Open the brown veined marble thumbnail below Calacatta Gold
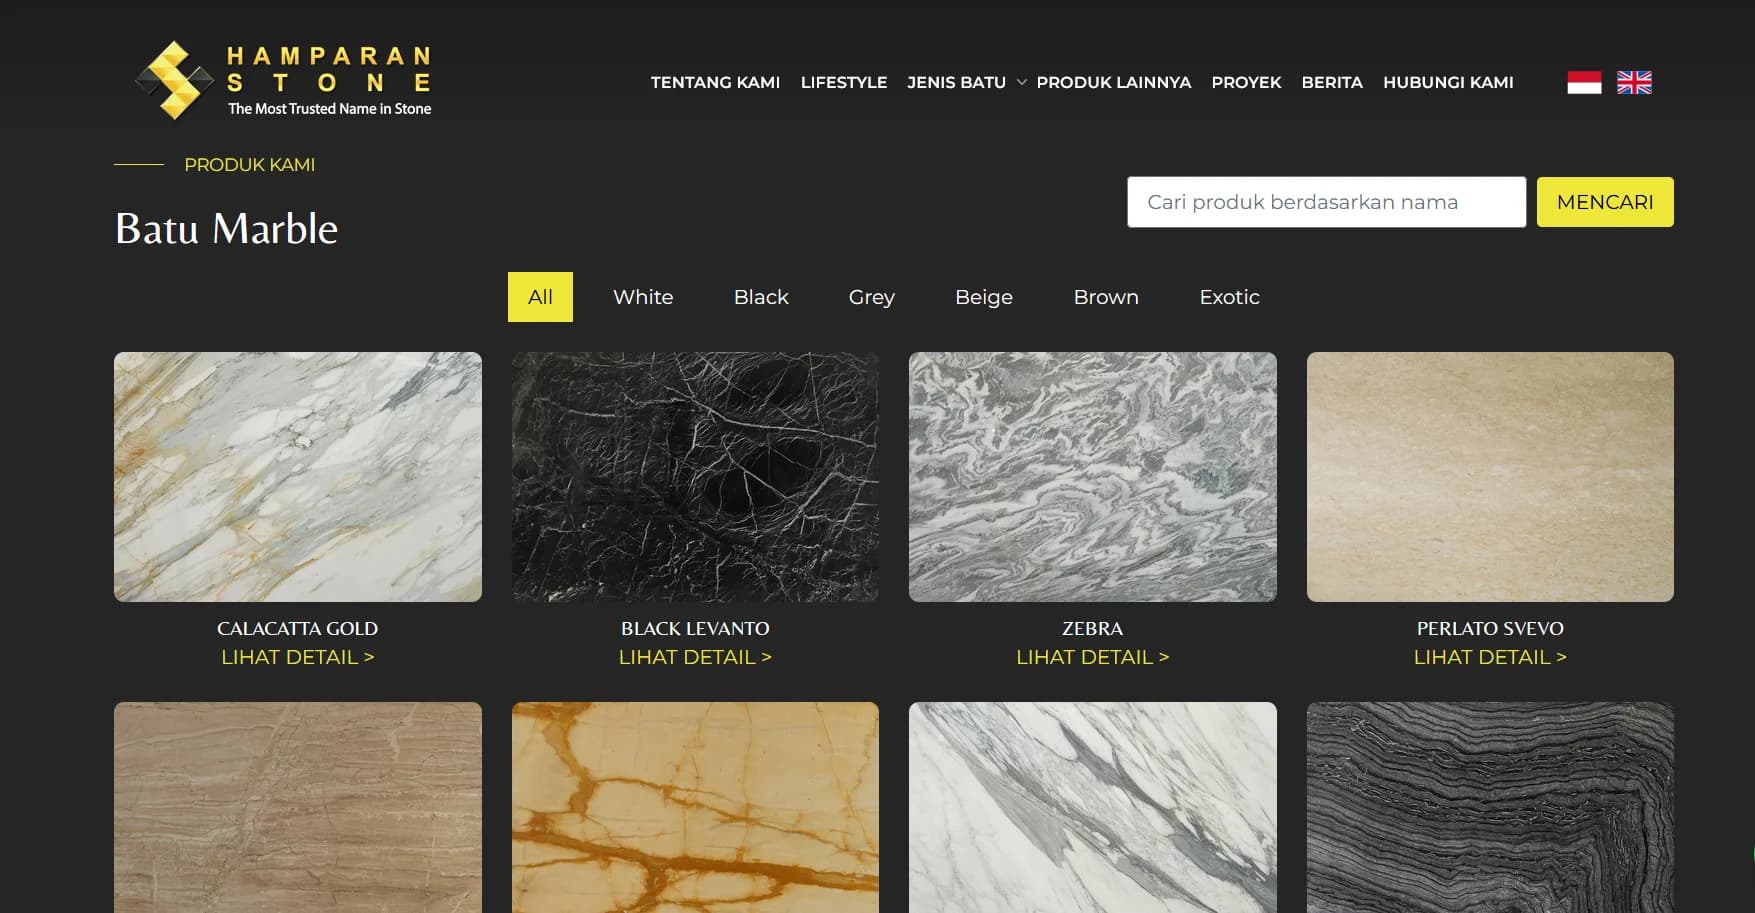Viewport: 1755px width, 913px height. pos(298,807)
